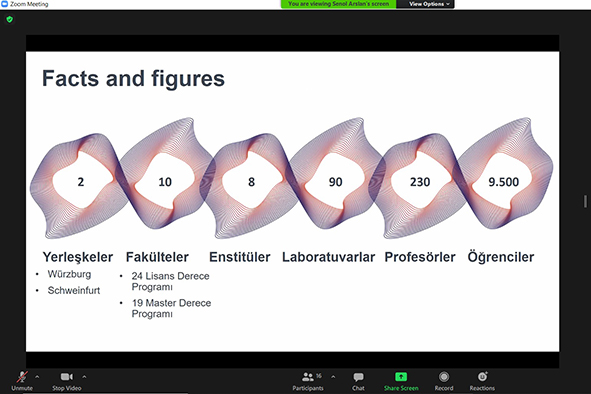Expand audio options arrow beside Unmute
Viewport: 591px width, 394px height.
click(x=37, y=376)
